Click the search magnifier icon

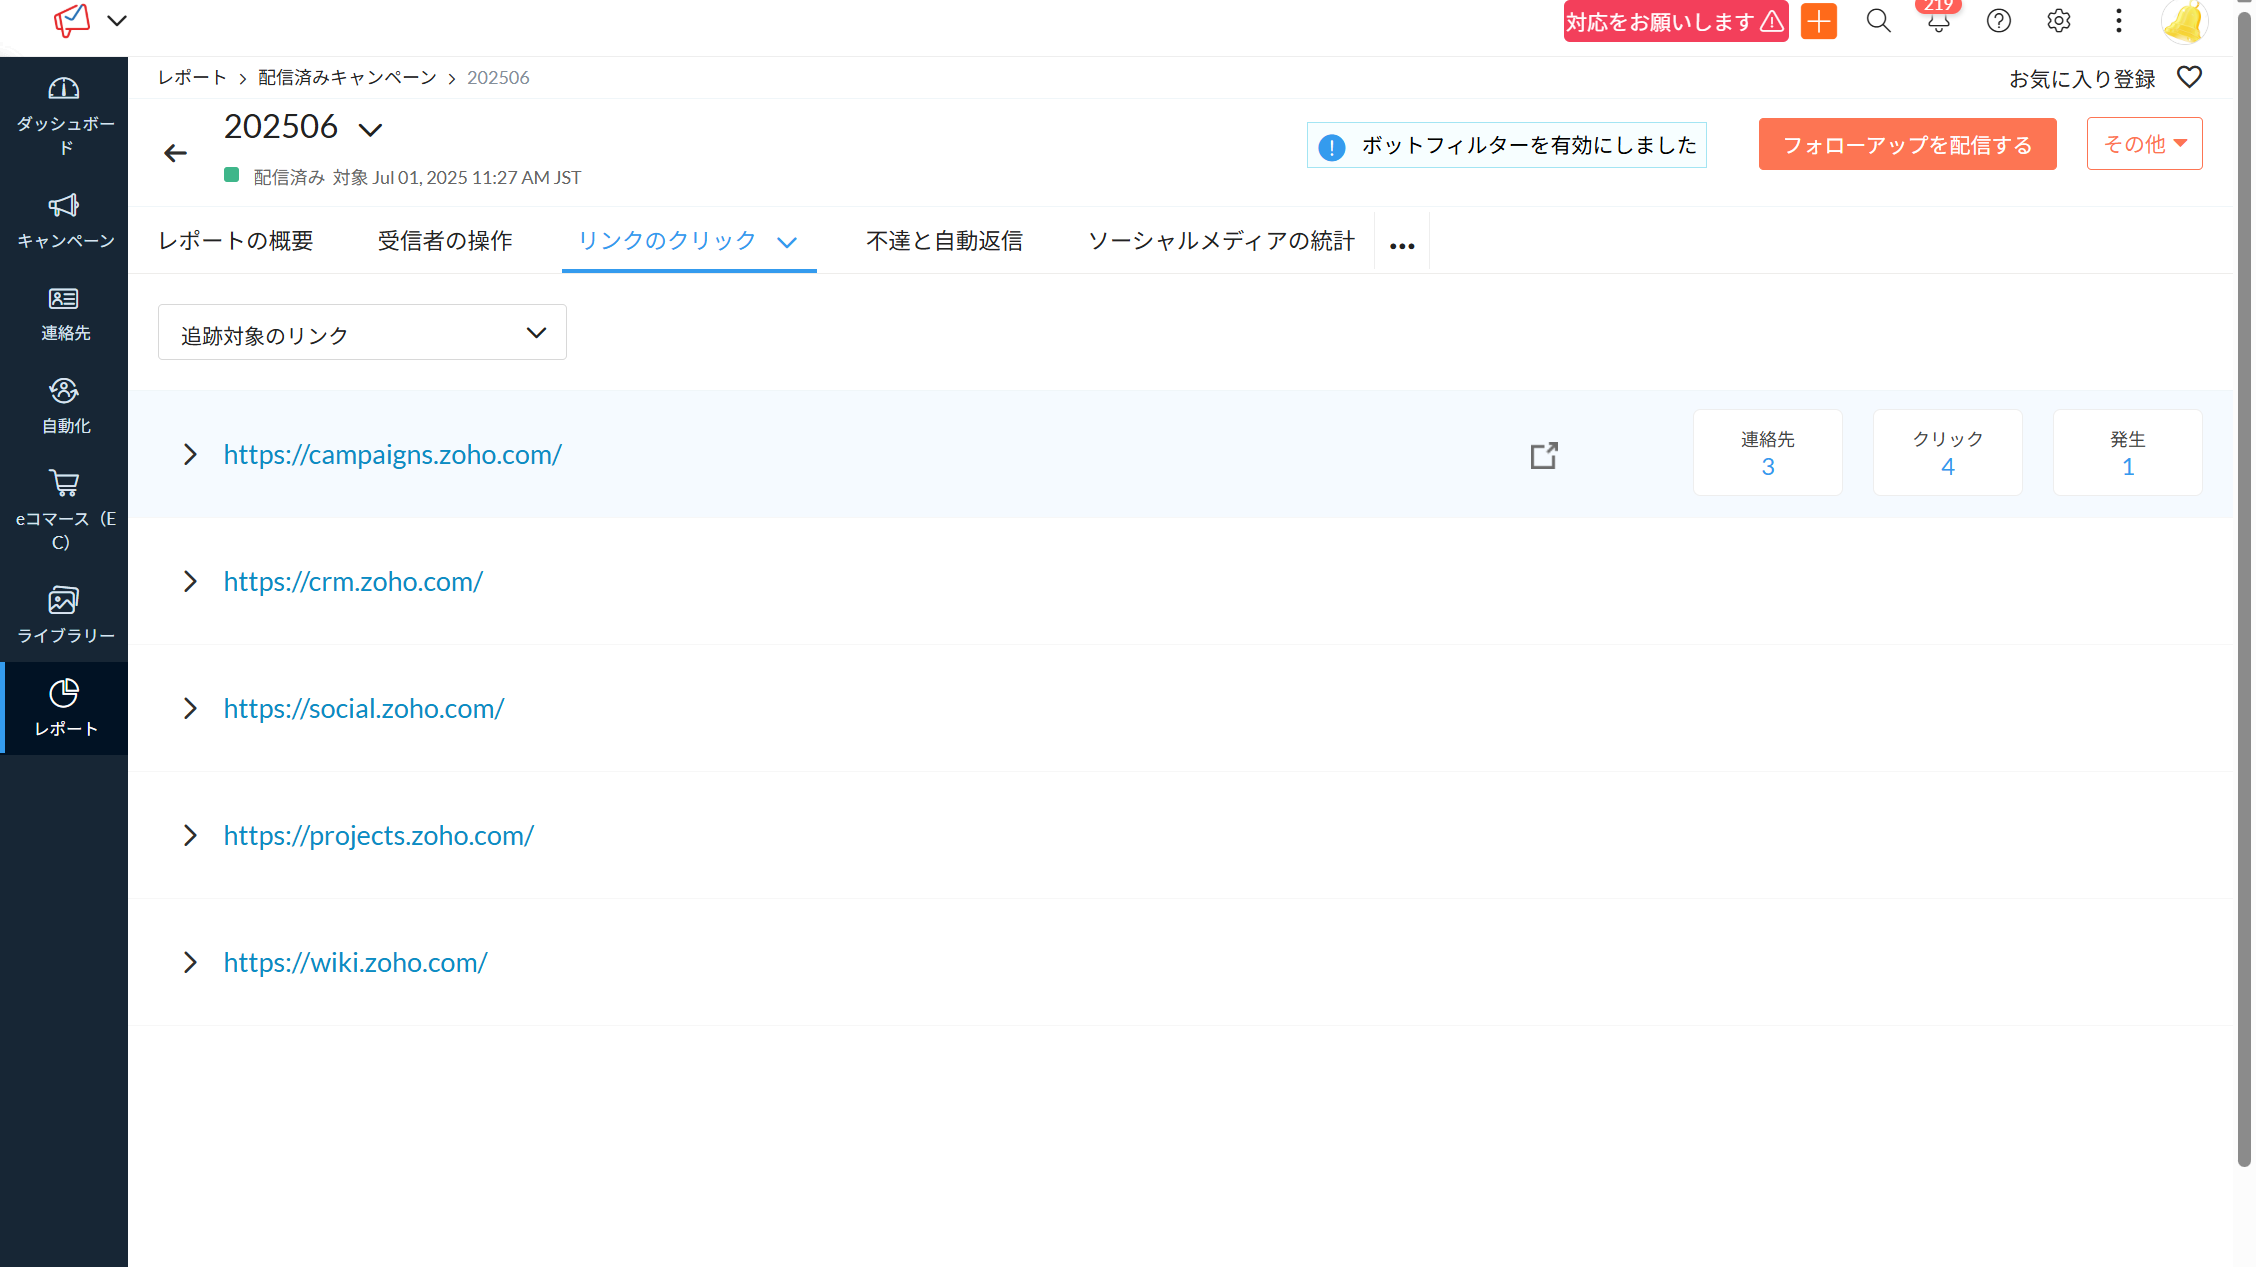[x=1878, y=22]
